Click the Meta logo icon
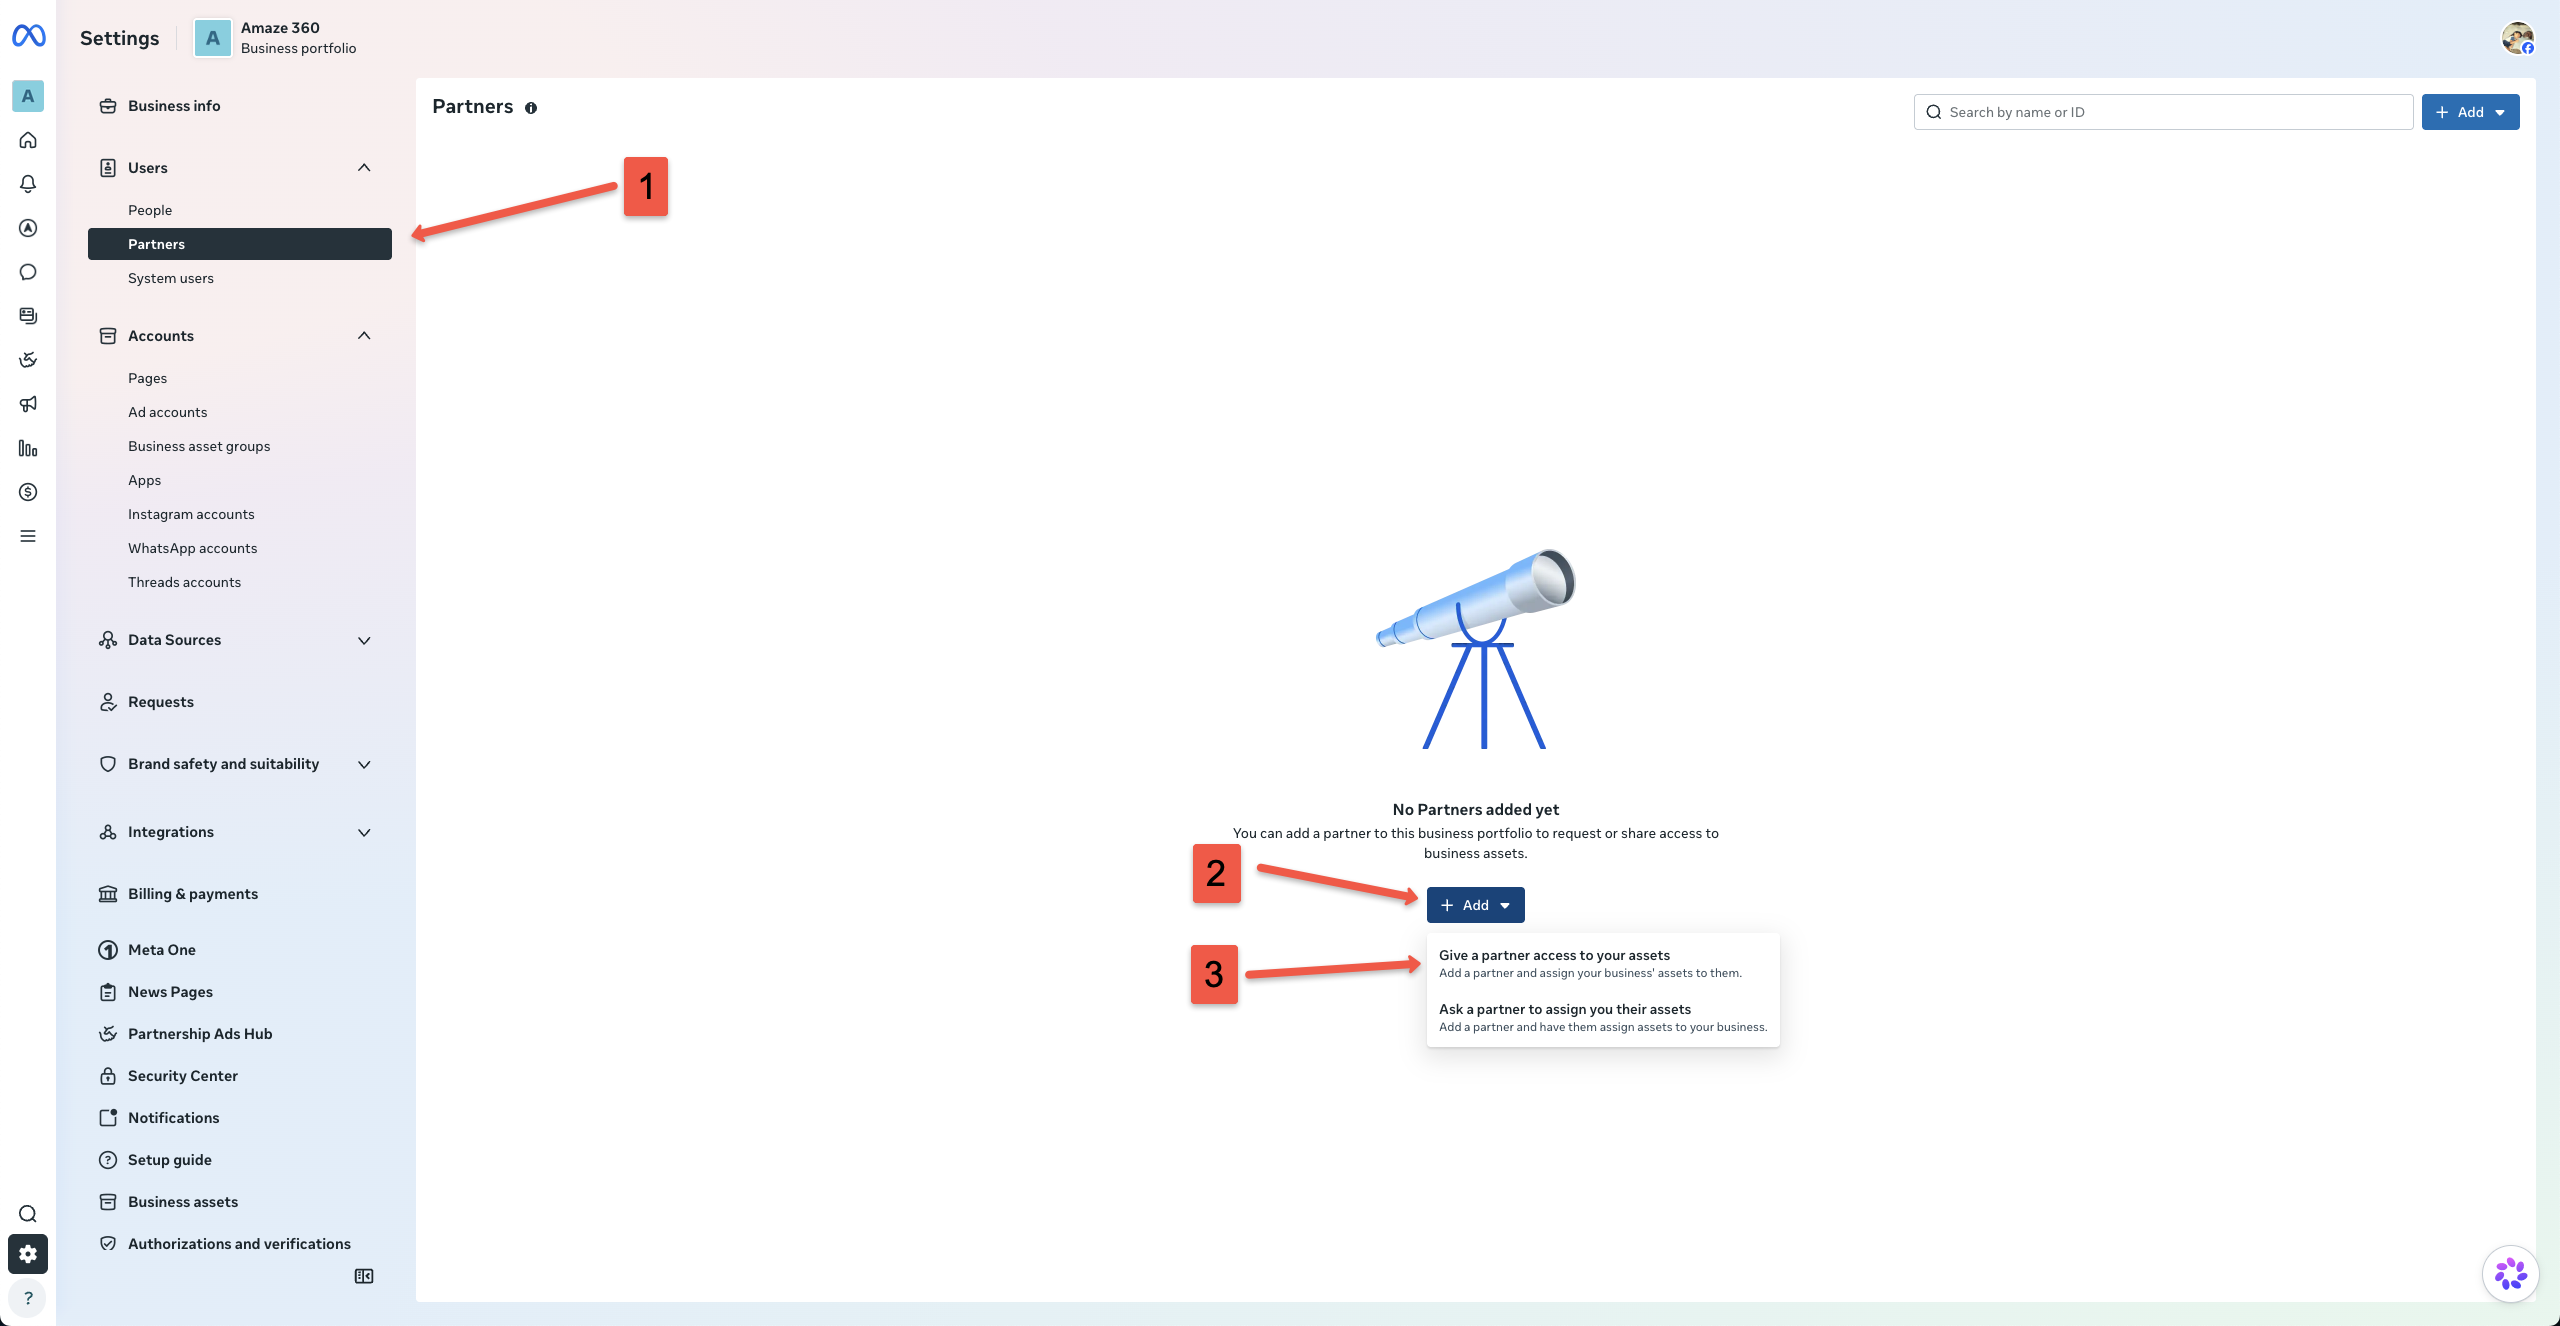 (28, 36)
